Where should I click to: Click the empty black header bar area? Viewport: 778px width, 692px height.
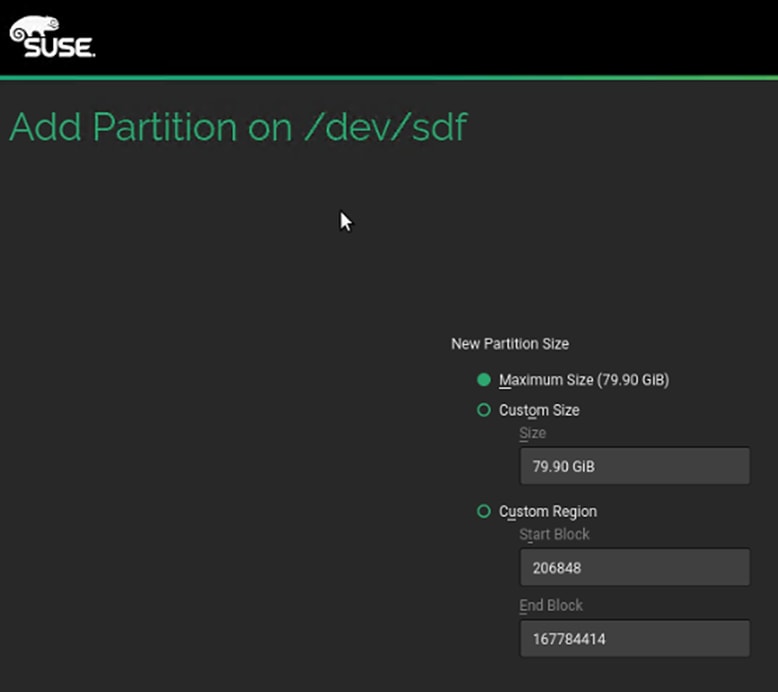tap(450, 36)
